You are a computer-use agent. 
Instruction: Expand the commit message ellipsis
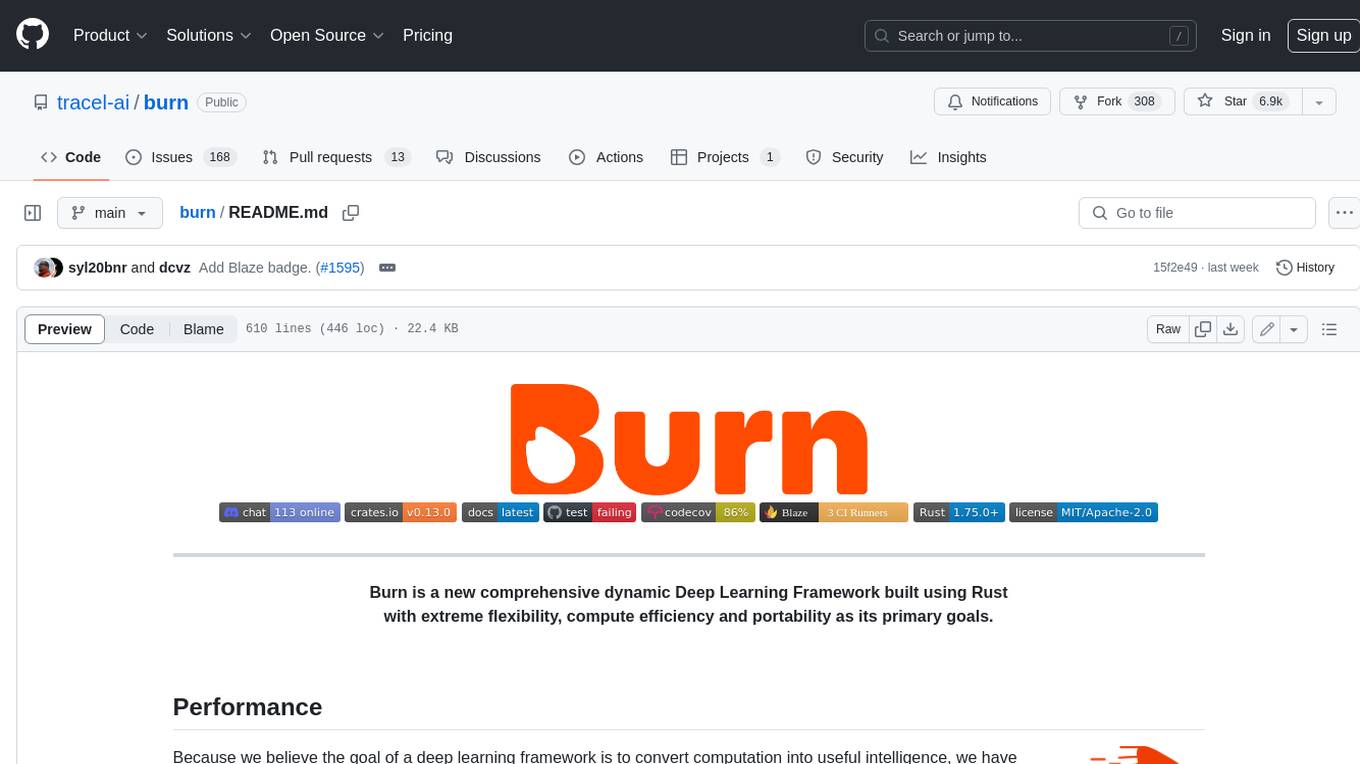387,268
